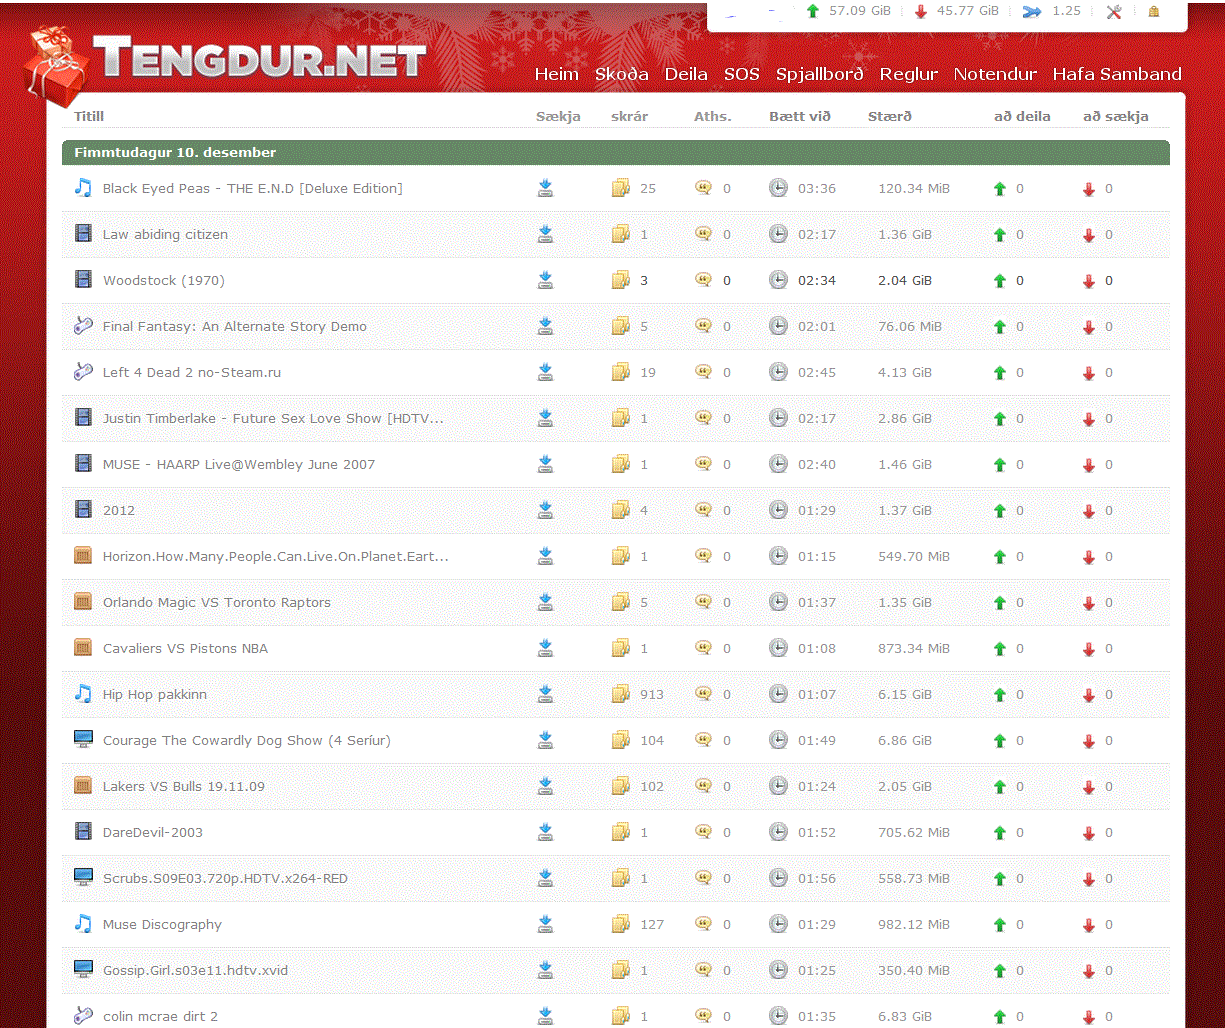Click the lock icon in top bar
This screenshot has height=1028, width=1225.
tap(1154, 12)
